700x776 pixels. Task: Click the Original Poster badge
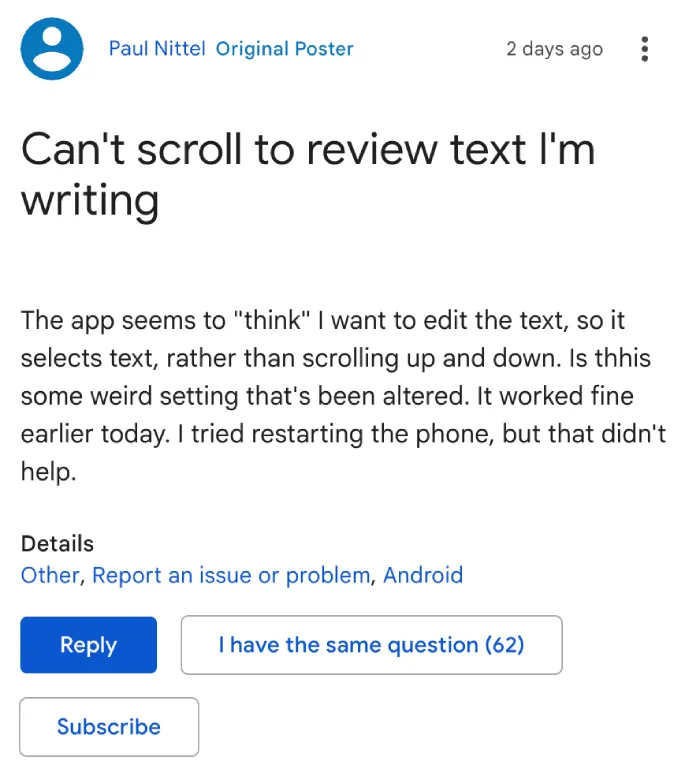click(x=284, y=48)
